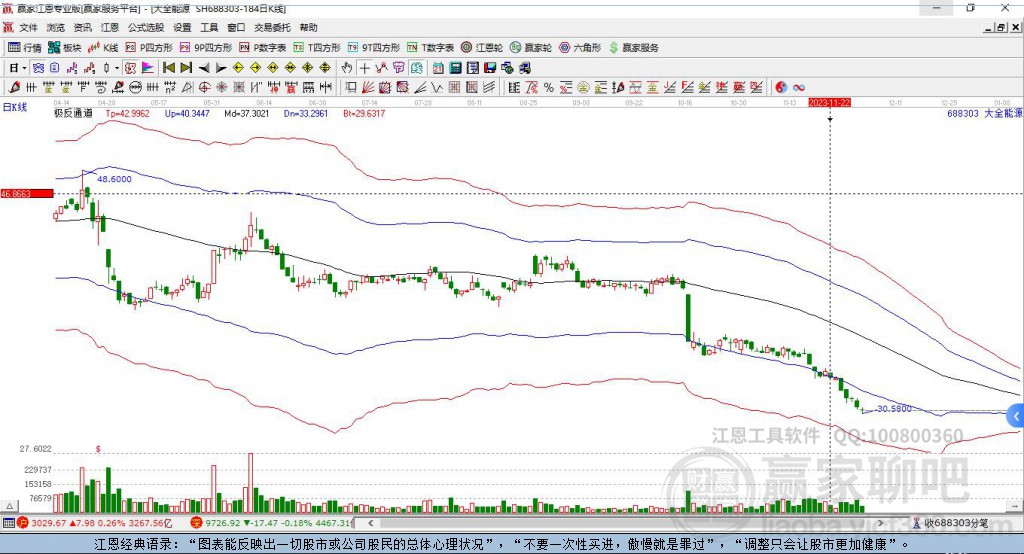
Task: Open 资讯 menu
Action: point(83,27)
